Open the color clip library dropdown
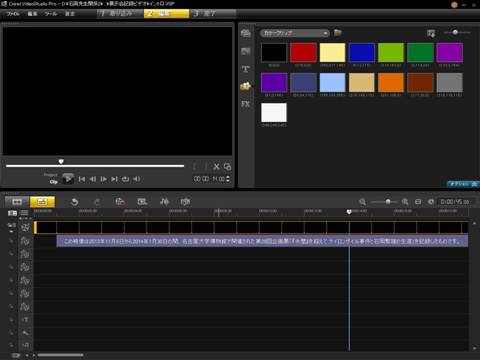The width and height of the screenshot is (480, 360). click(295, 33)
